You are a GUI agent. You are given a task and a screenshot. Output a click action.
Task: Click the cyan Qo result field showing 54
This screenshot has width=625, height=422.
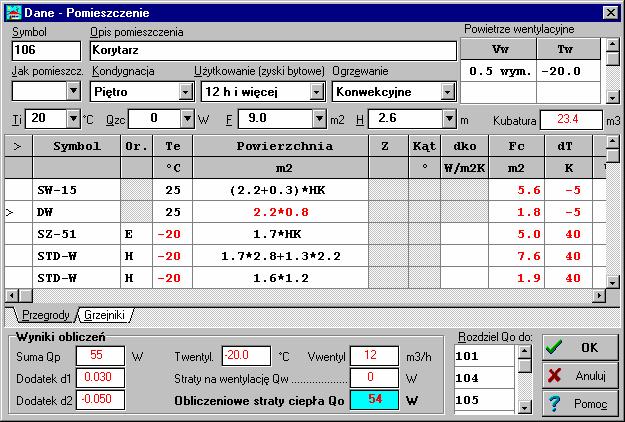click(374, 399)
